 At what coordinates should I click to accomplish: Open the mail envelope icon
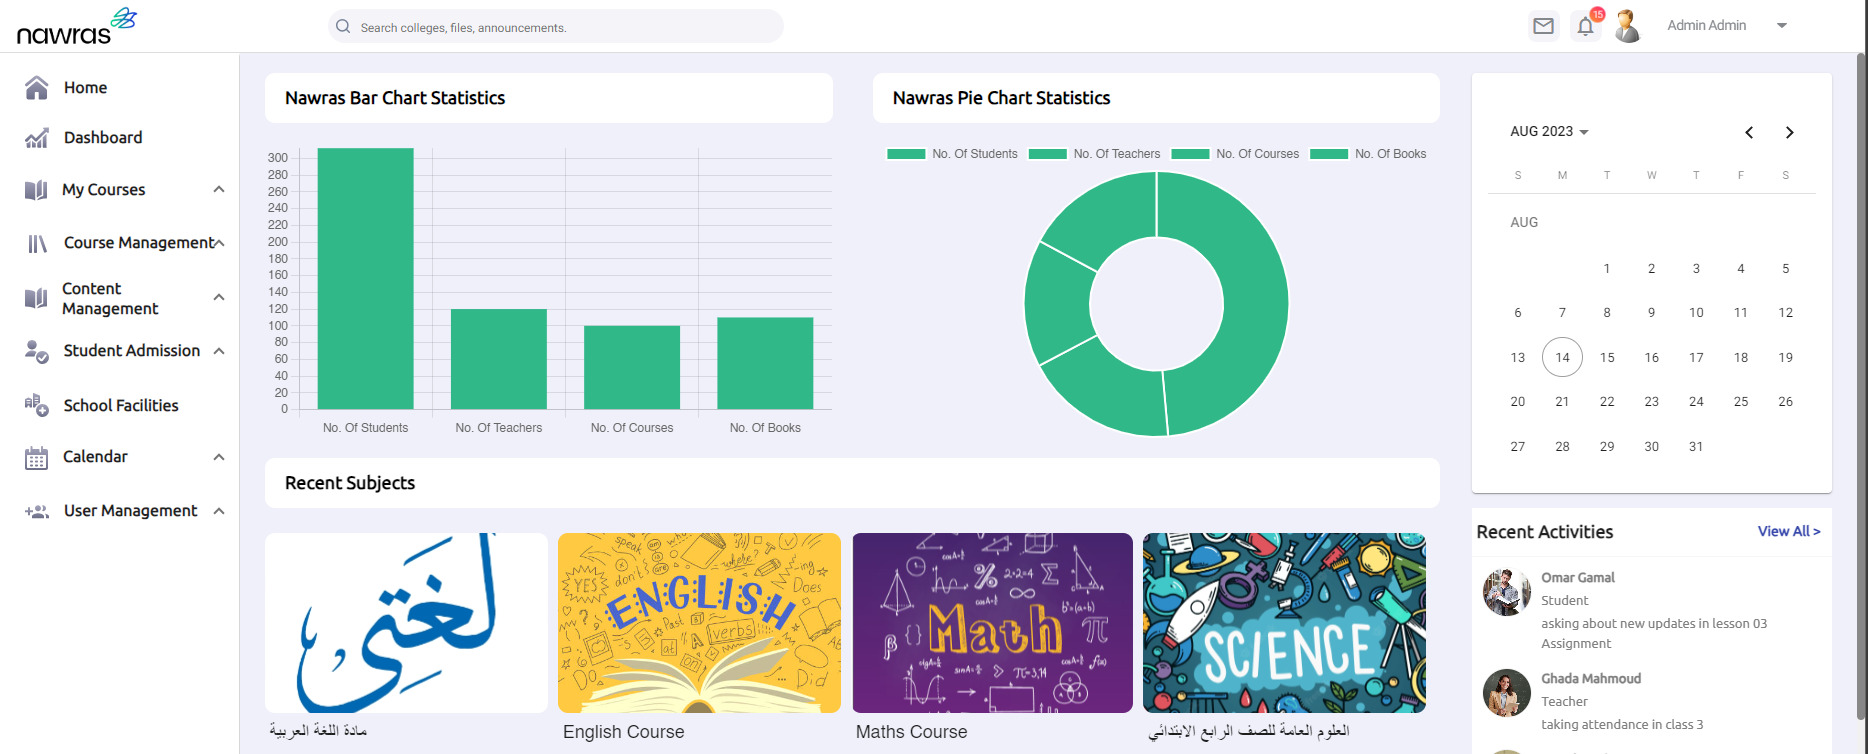(1544, 26)
